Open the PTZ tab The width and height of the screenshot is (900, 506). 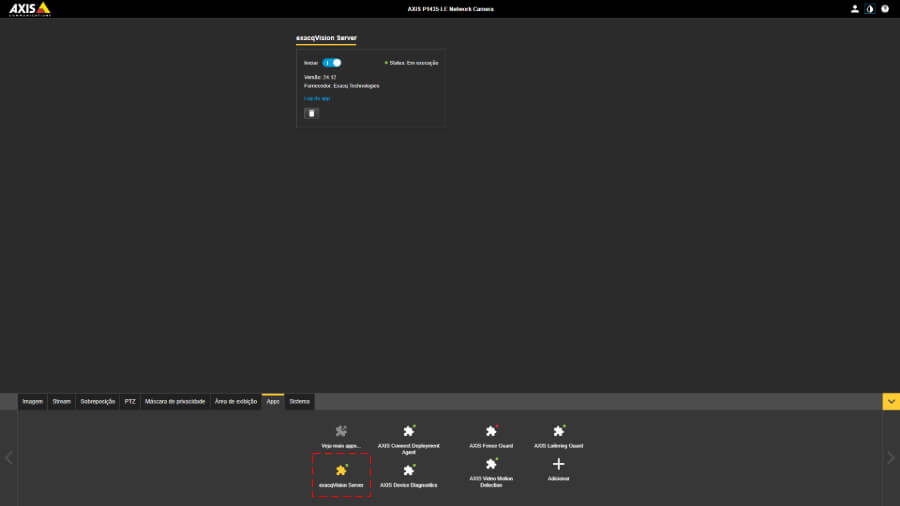coord(130,402)
